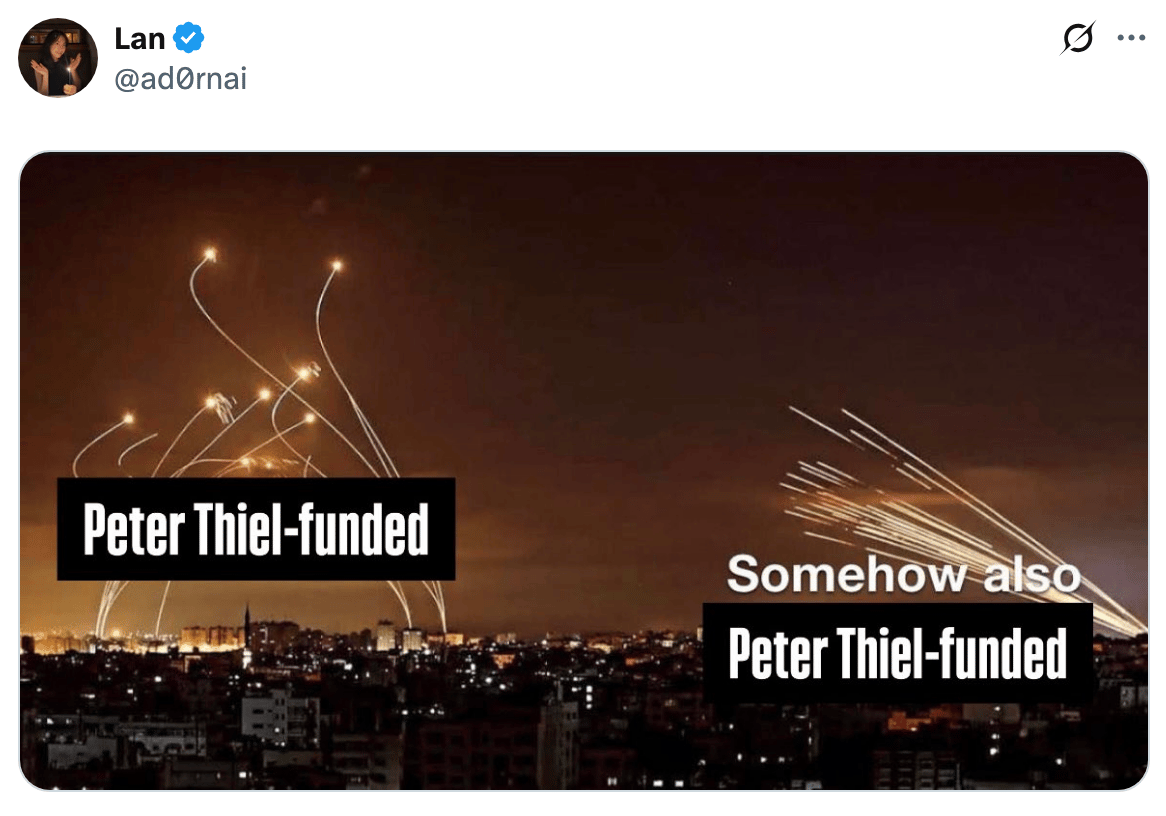
Task: Click the right Peter Thiel-funded caption box
Action: click(898, 653)
